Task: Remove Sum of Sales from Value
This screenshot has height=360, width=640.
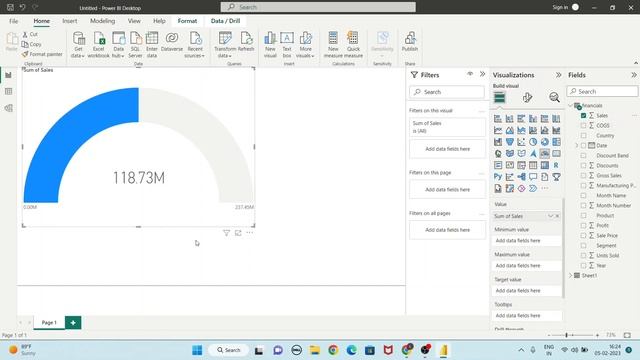Action: pyautogui.click(x=557, y=216)
